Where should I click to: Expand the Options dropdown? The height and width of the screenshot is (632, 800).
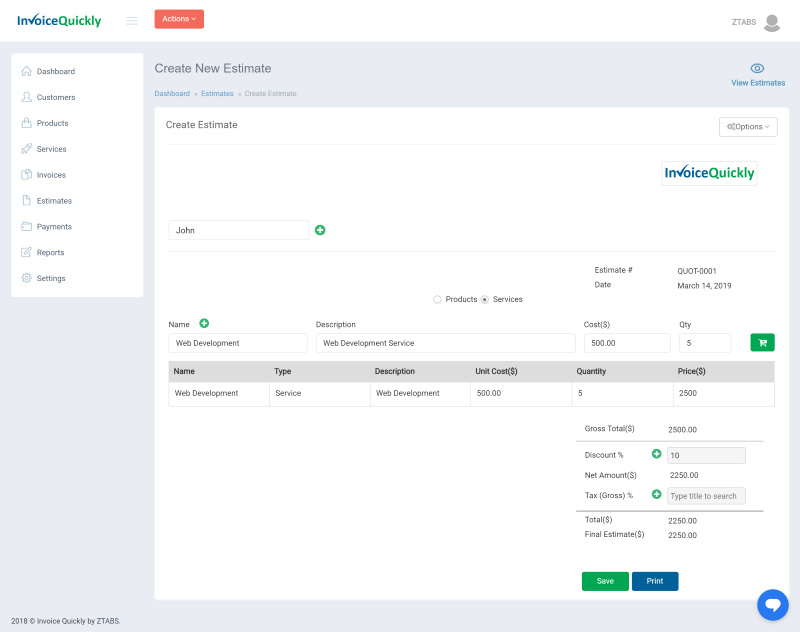(747, 127)
